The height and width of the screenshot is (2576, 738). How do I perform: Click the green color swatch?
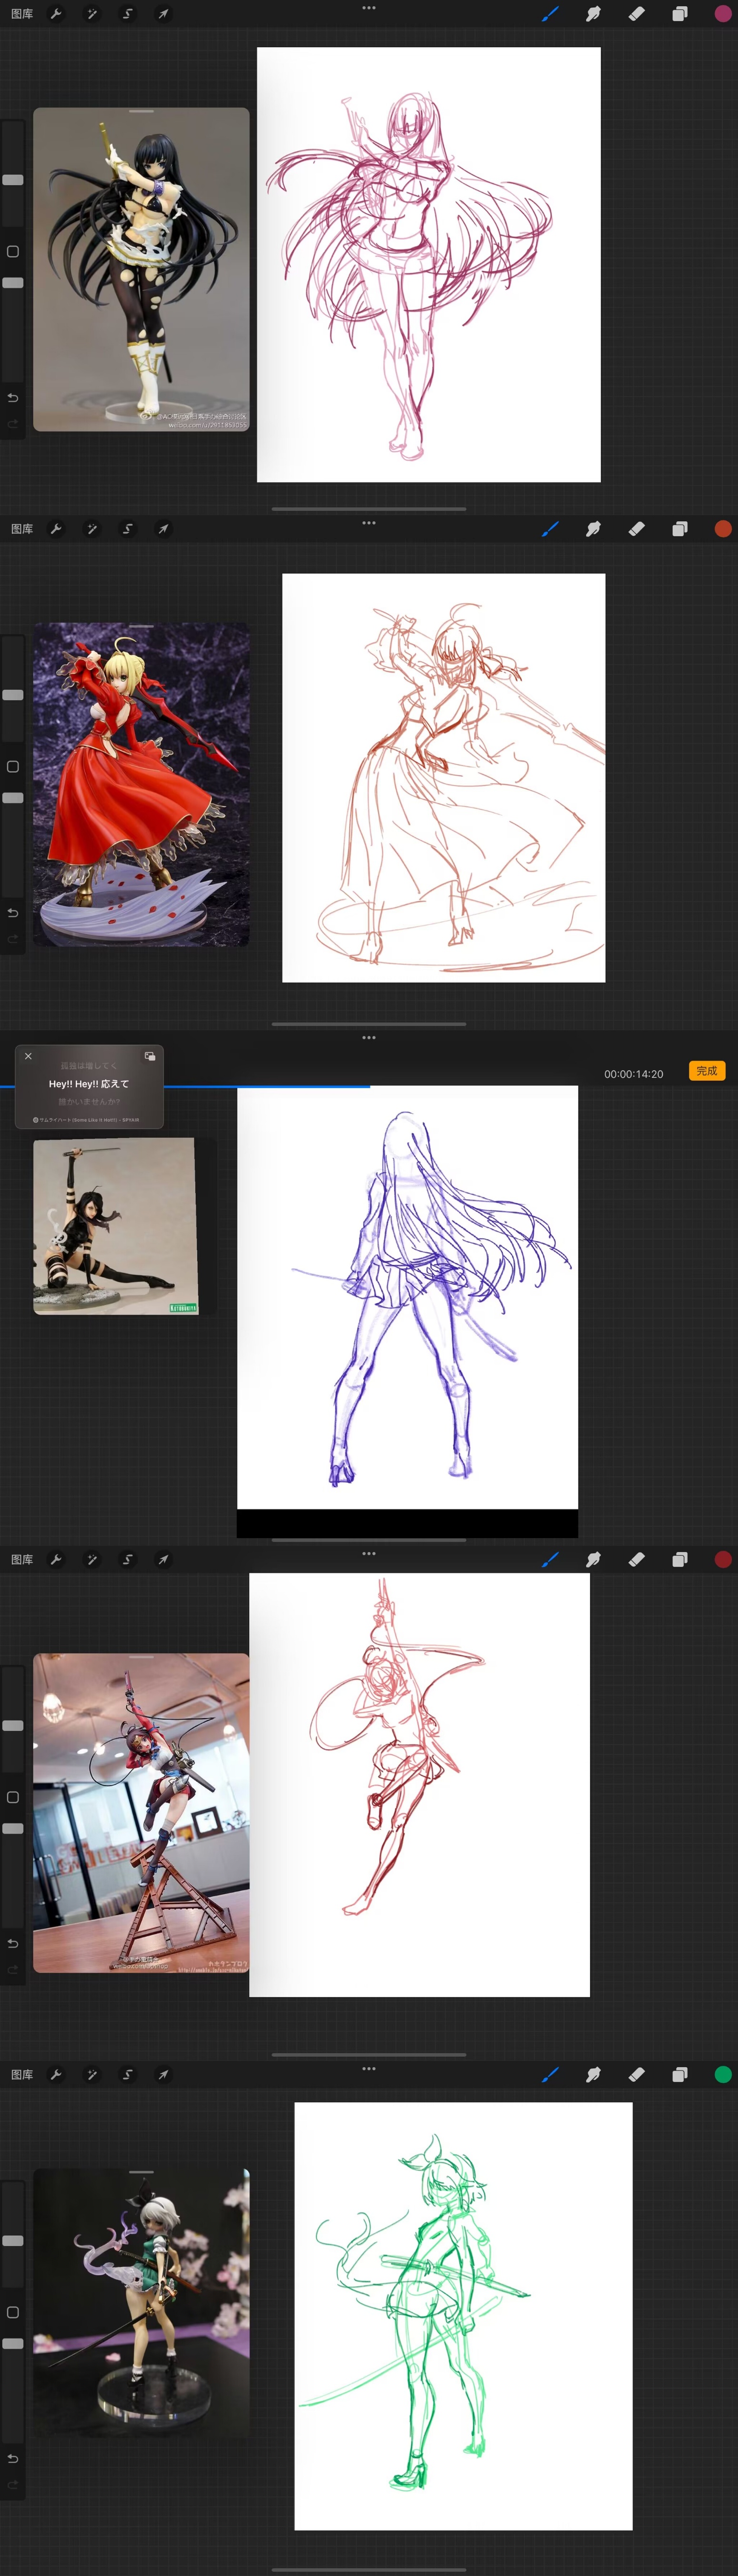click(723, 2074)
